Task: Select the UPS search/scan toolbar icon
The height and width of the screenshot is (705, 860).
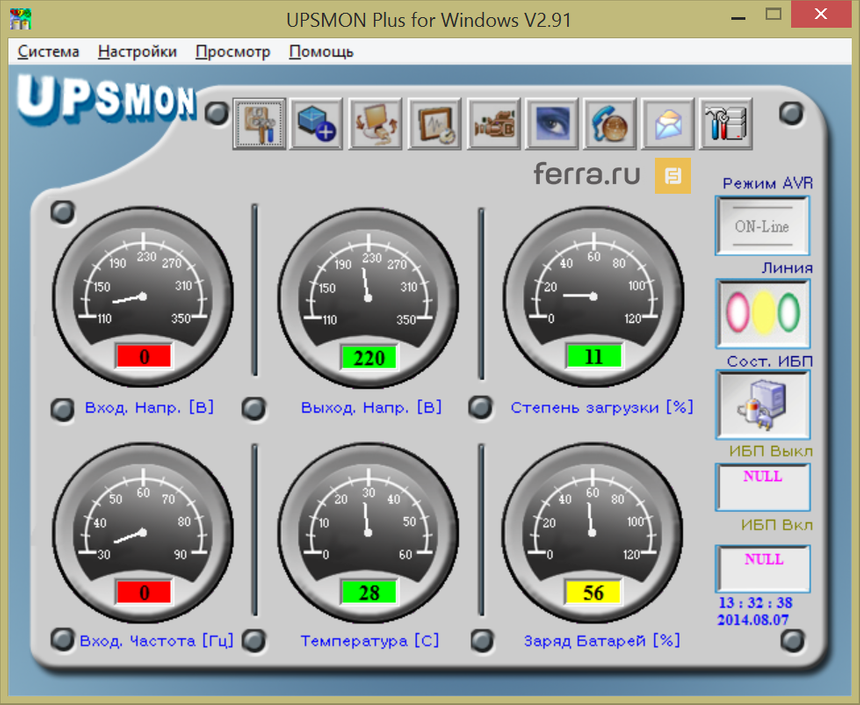Action: click(259, 123)
